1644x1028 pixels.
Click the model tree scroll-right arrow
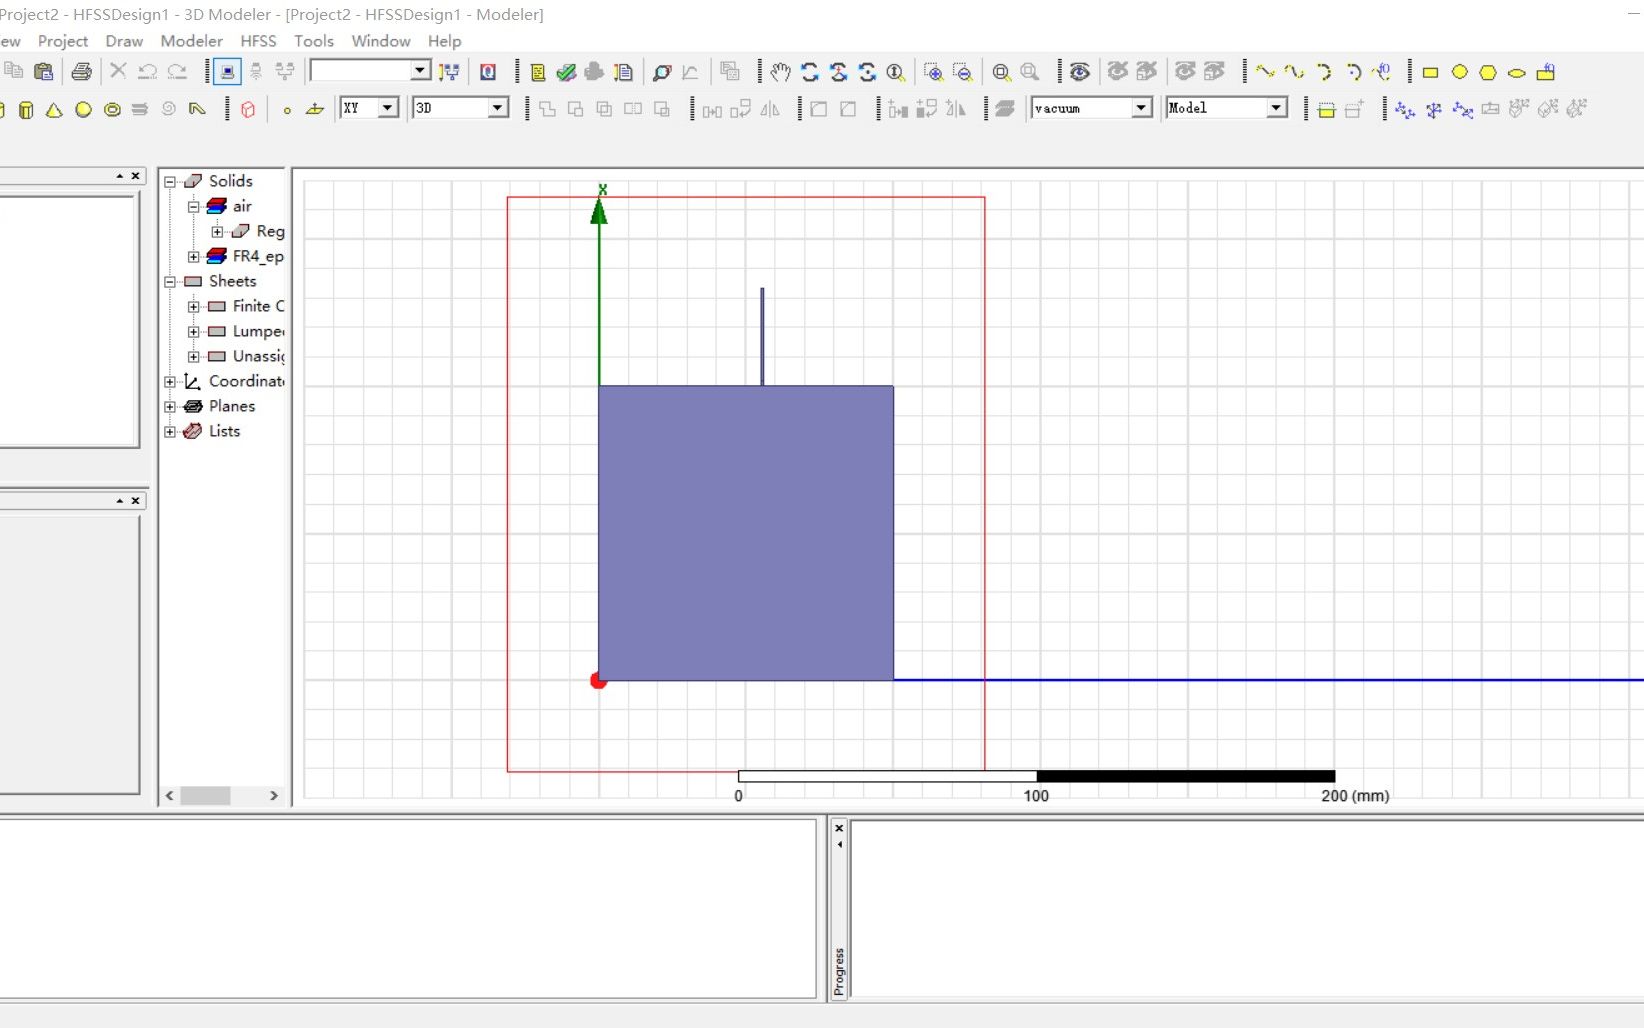click(274, 796)
